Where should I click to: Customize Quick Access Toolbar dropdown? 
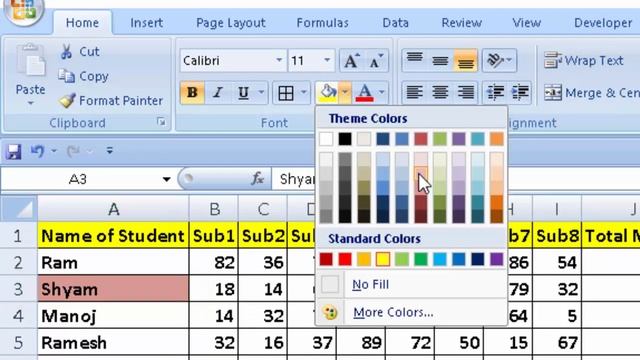[109, 151]
